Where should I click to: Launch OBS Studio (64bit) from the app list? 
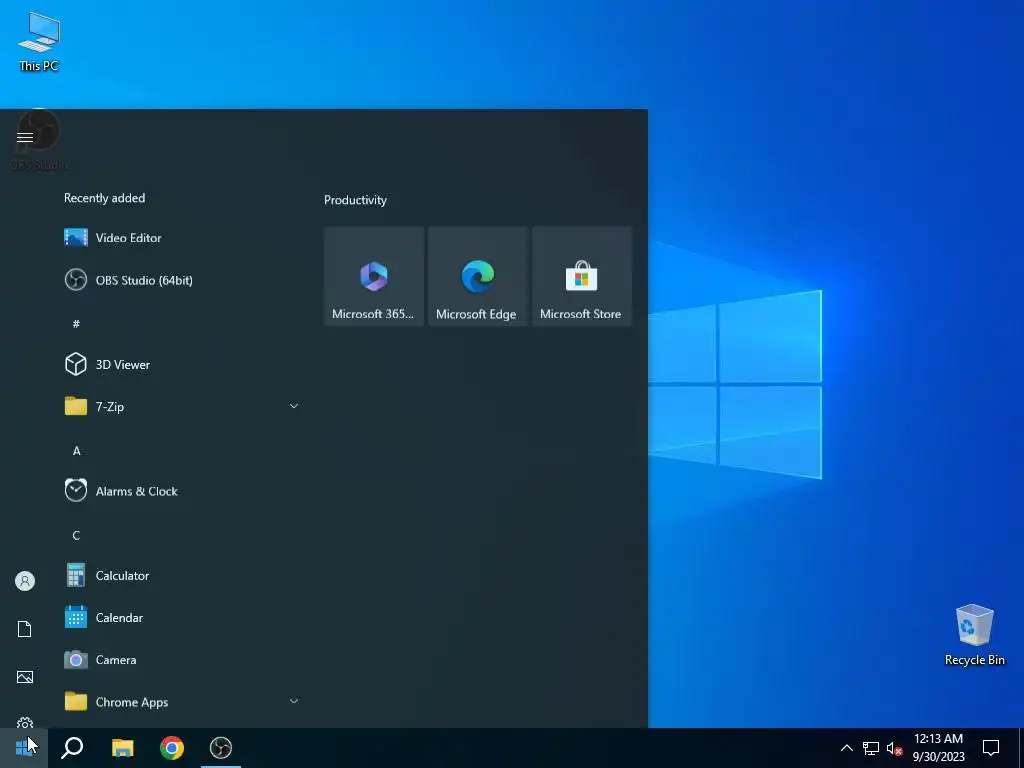[182, 280]
